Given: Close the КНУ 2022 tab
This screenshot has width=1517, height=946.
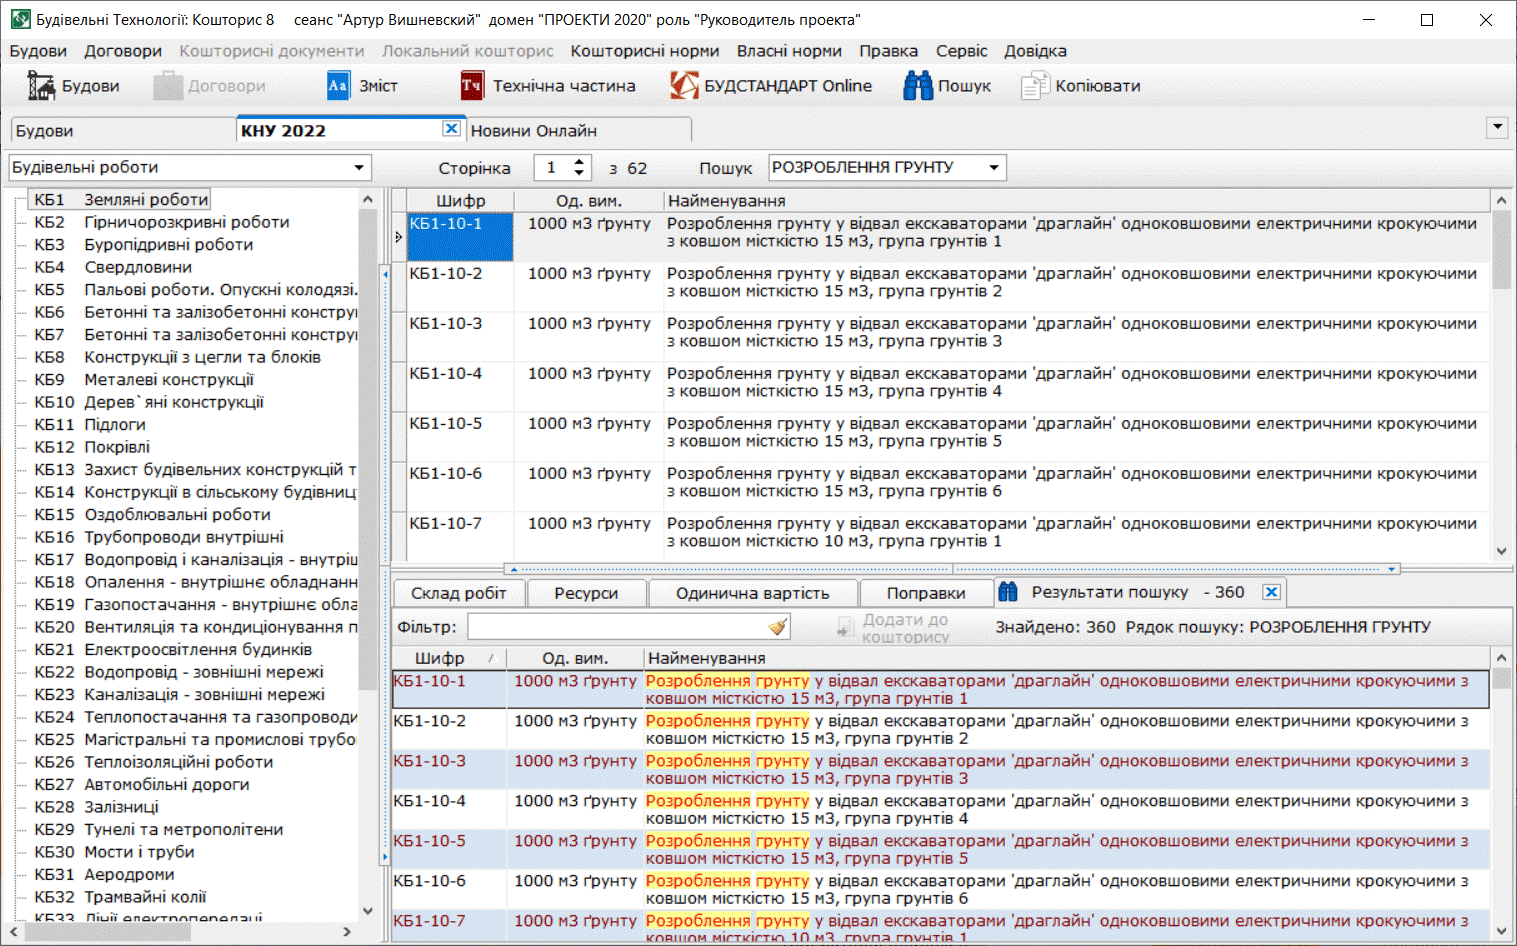Looking at the screenshot, I should point(451,129).
